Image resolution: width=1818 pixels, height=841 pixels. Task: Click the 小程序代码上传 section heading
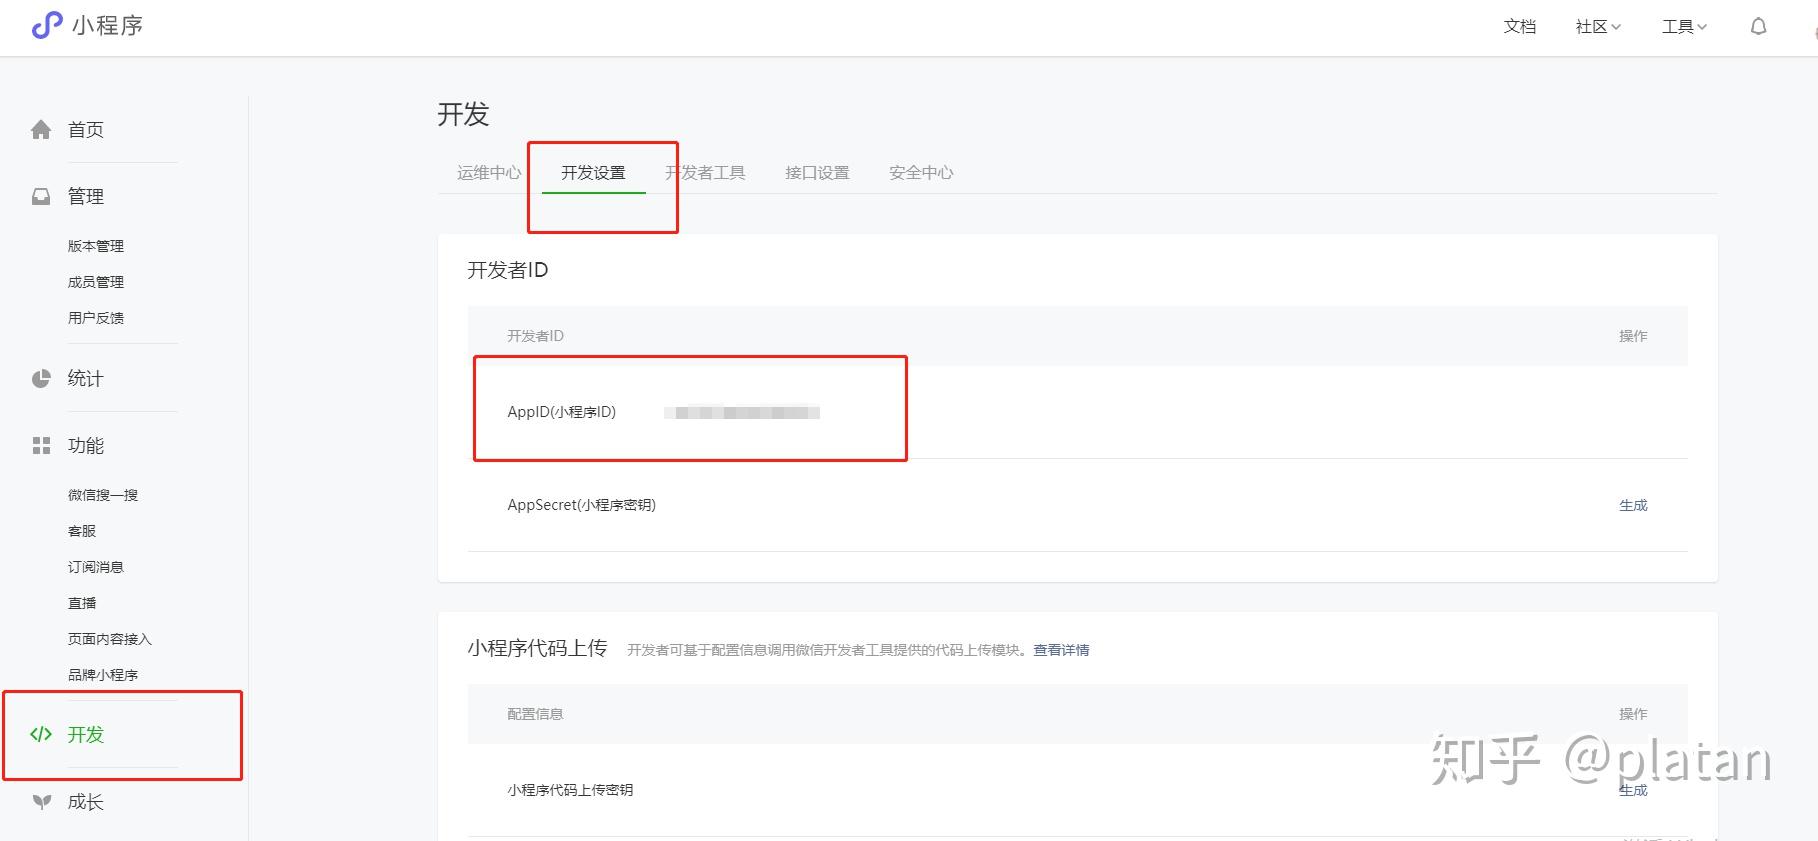click(537, 648)
